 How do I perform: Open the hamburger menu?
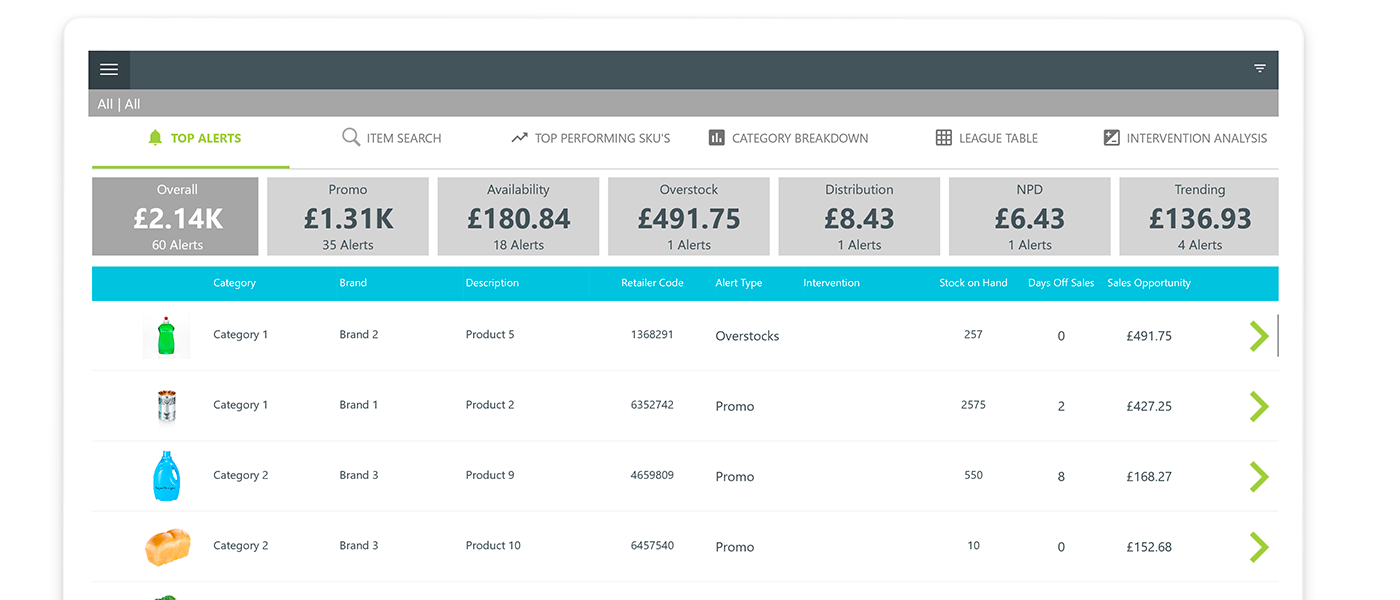(109, 70)
